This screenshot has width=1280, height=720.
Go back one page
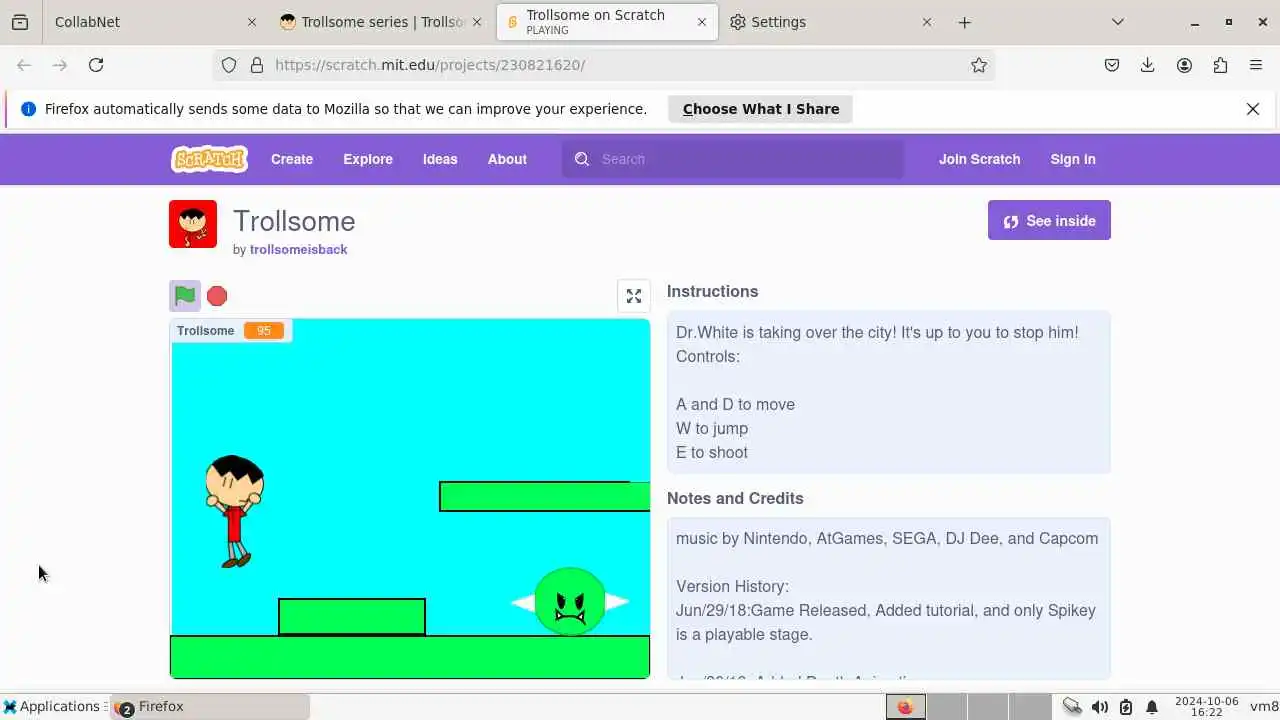(24, 65)
